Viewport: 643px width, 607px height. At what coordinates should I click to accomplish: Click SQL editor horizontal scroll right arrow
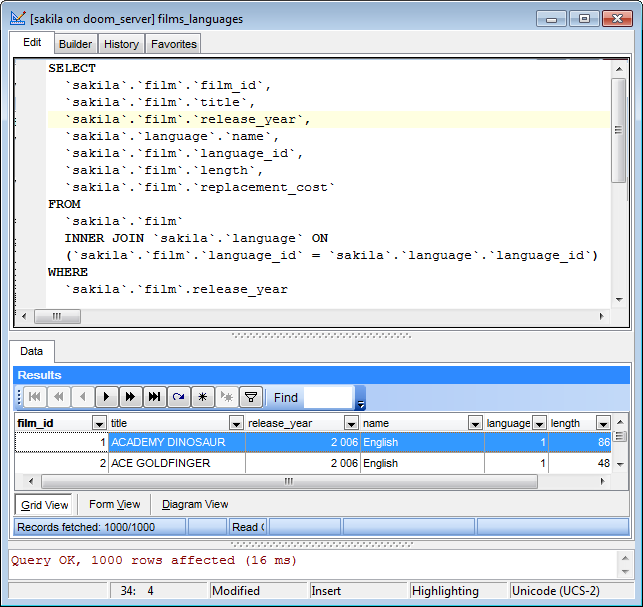point(602,316)
